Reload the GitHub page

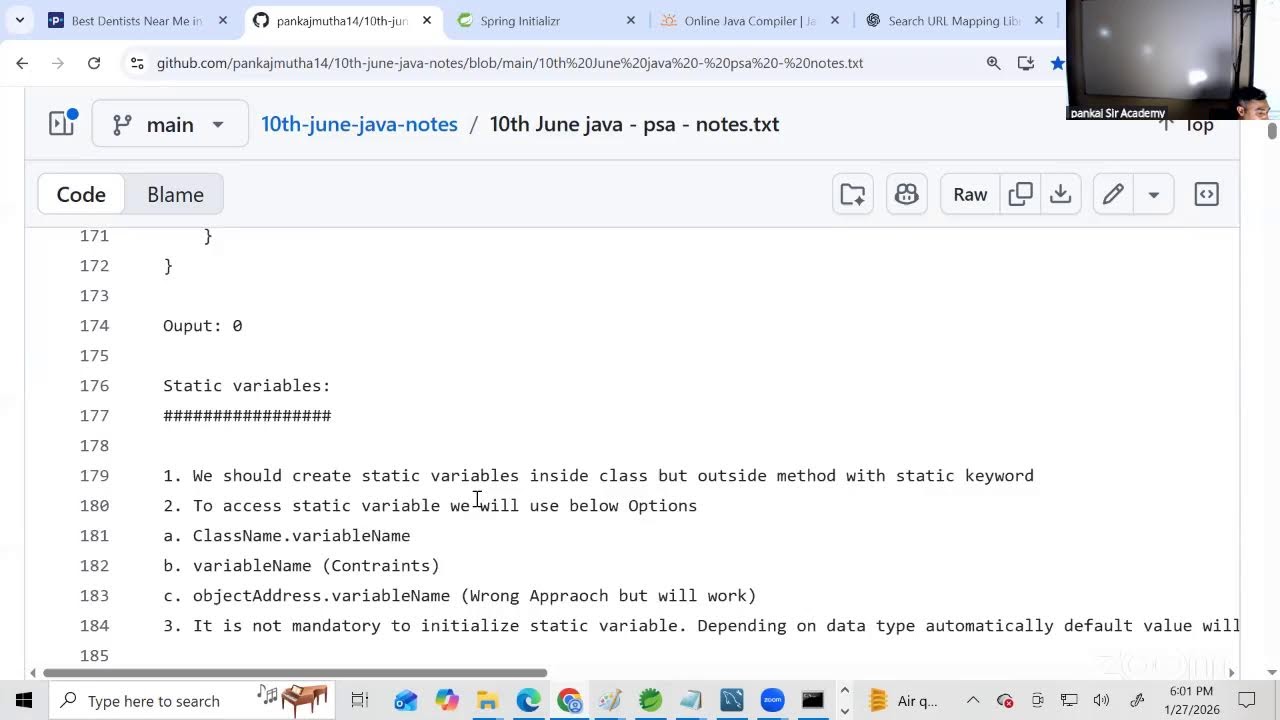click(94, 63)
